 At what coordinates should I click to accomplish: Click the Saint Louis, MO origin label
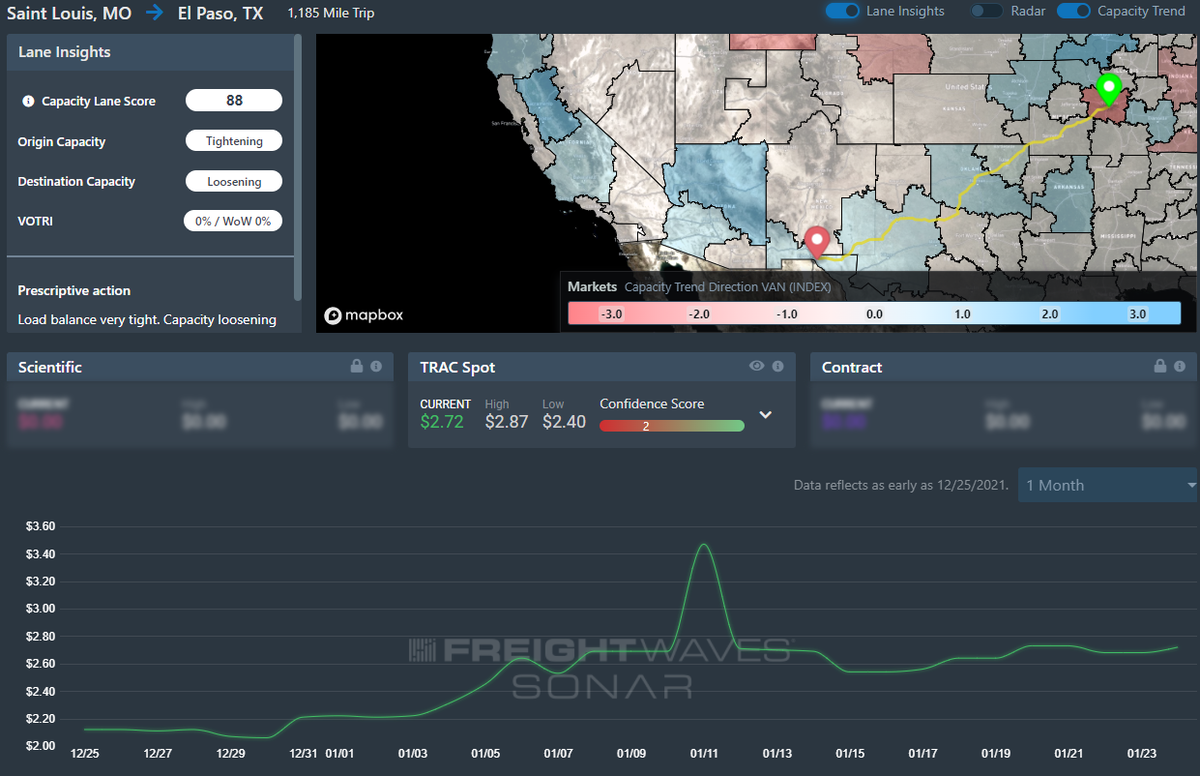69,14
